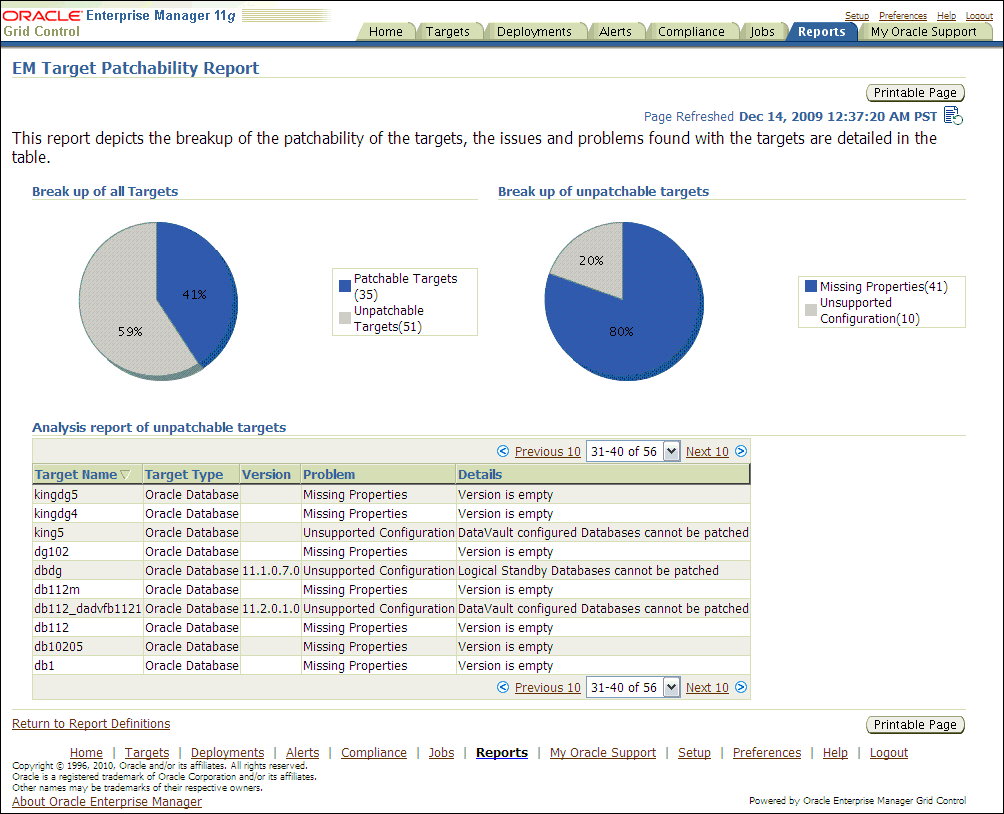The height and width of the screenshot is (814, 1004).
Task: Click the footer Alerts link
Action: (x=302, y=753)
